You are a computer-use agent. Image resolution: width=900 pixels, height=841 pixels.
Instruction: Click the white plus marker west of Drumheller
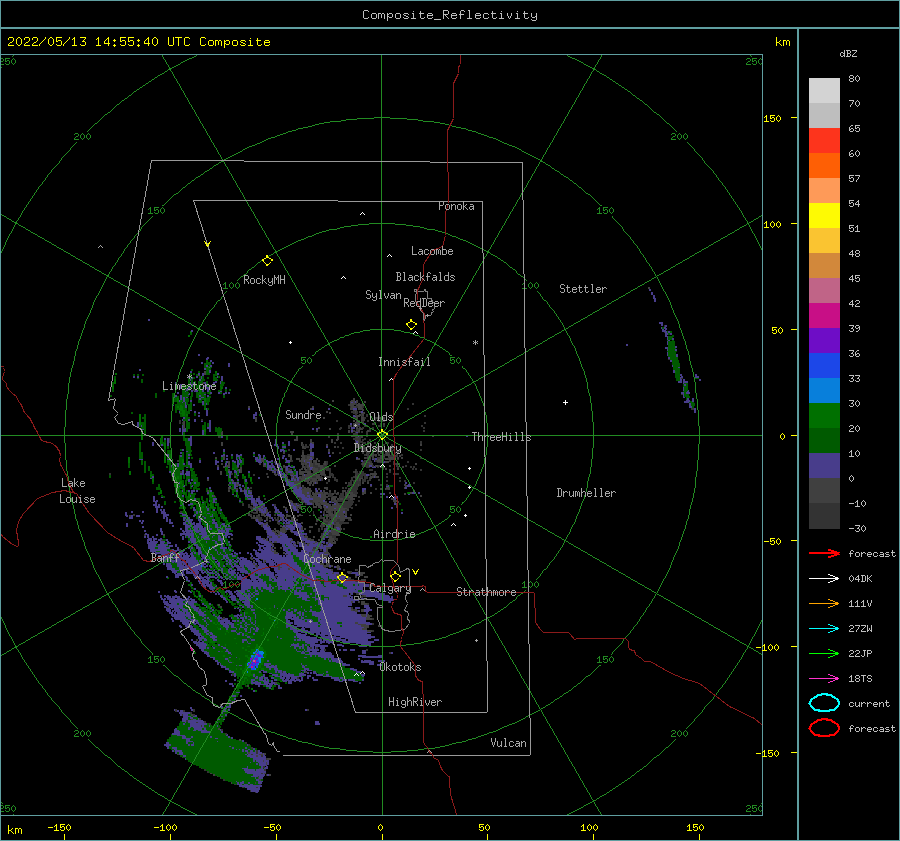coord(565,402)
